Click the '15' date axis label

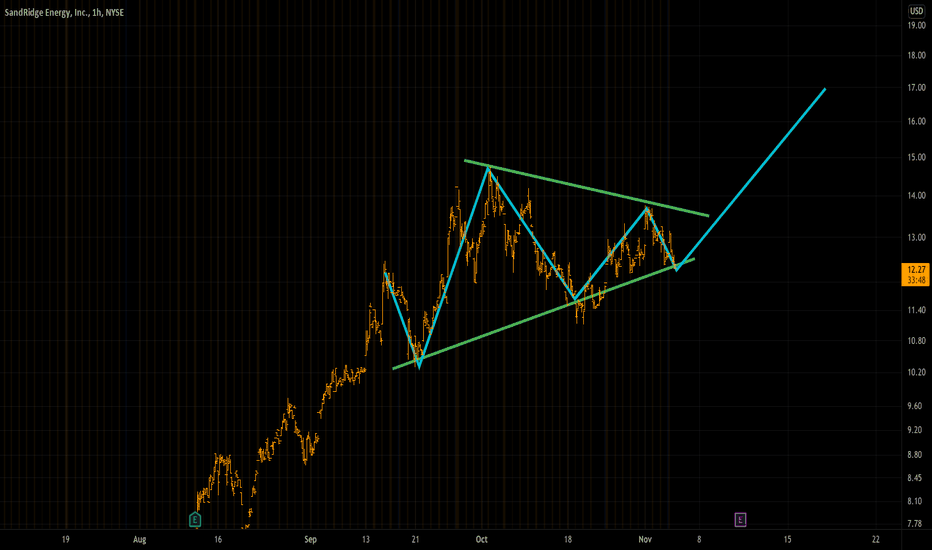[787, 540]
